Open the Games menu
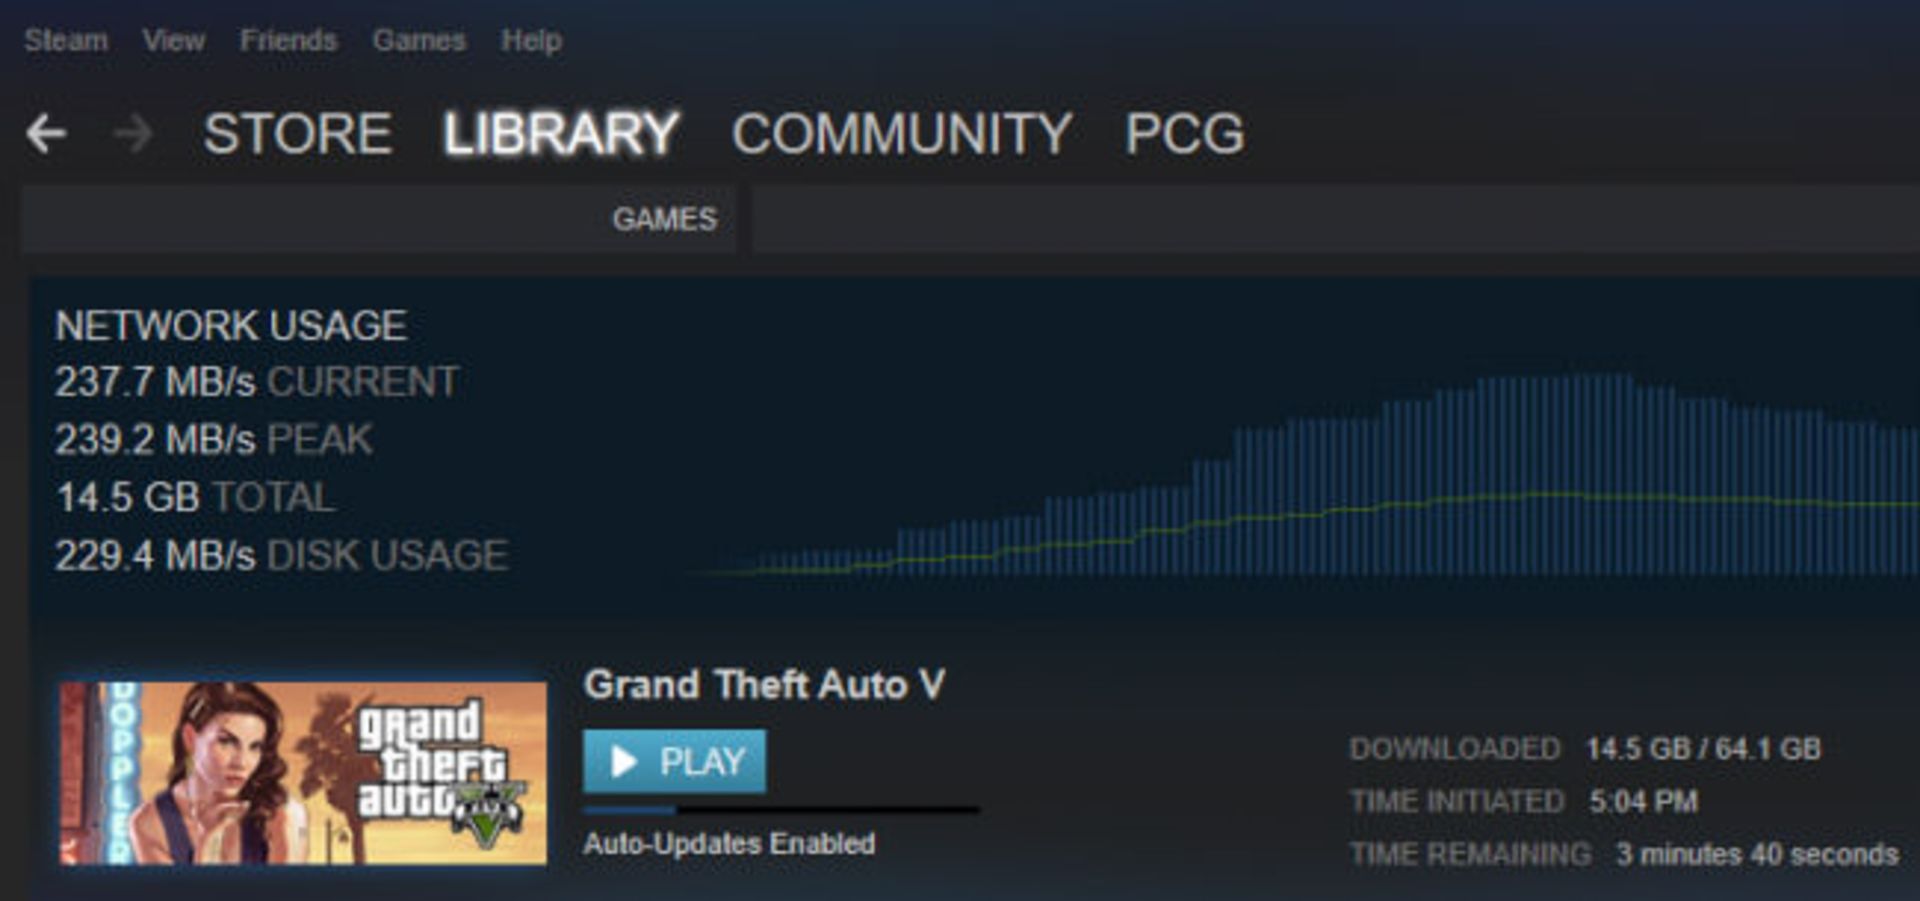 (x=419, y=40)
